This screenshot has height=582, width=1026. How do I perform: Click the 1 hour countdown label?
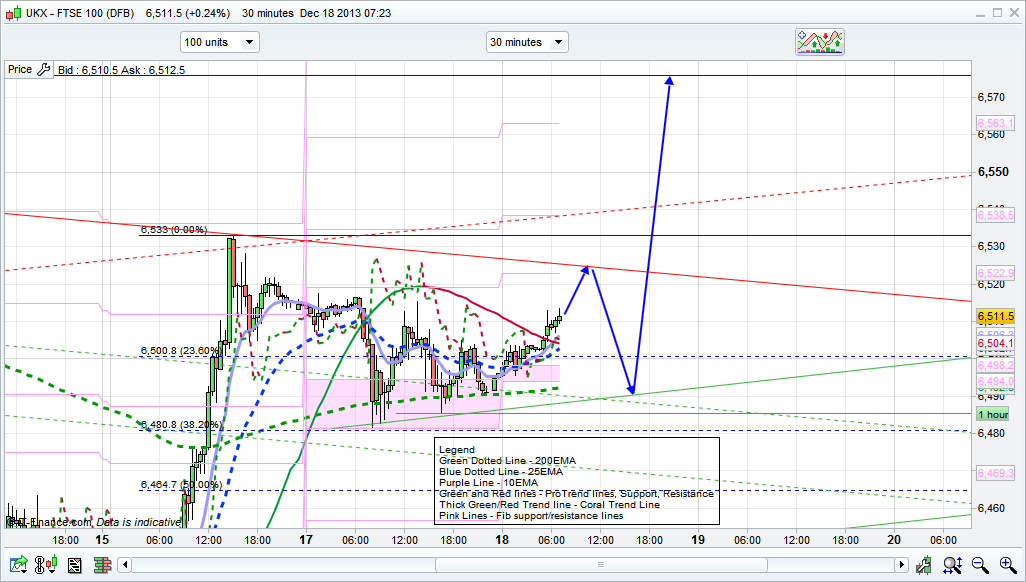tap(992, 414)
